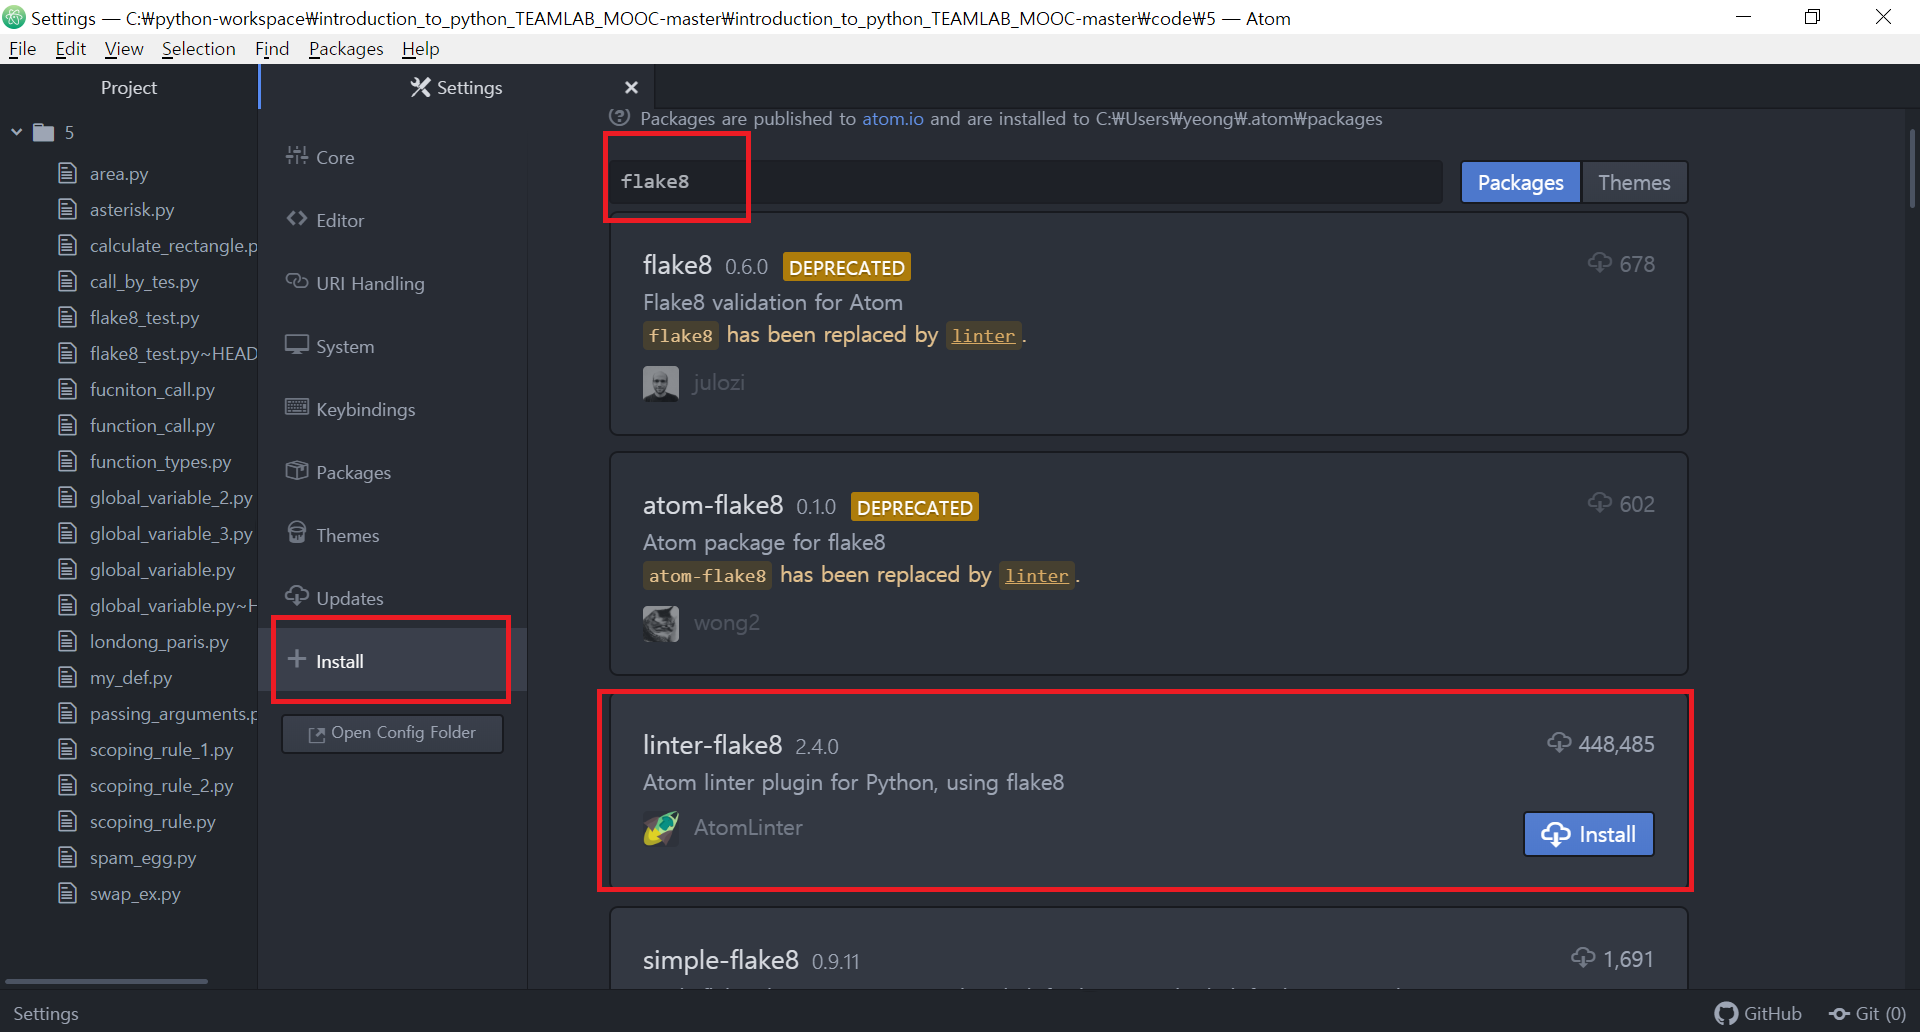1920x1032 pixels.
Task: Click the help question mark icon
Action: (x=620, y=117)
